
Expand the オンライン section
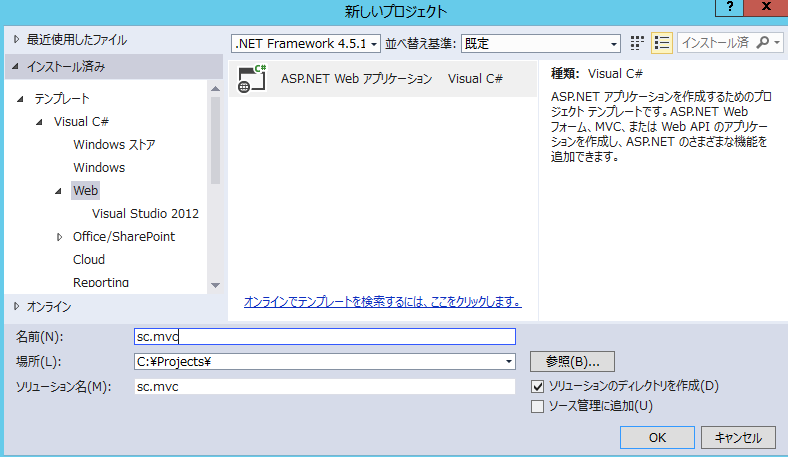click(x=17, y=306)
